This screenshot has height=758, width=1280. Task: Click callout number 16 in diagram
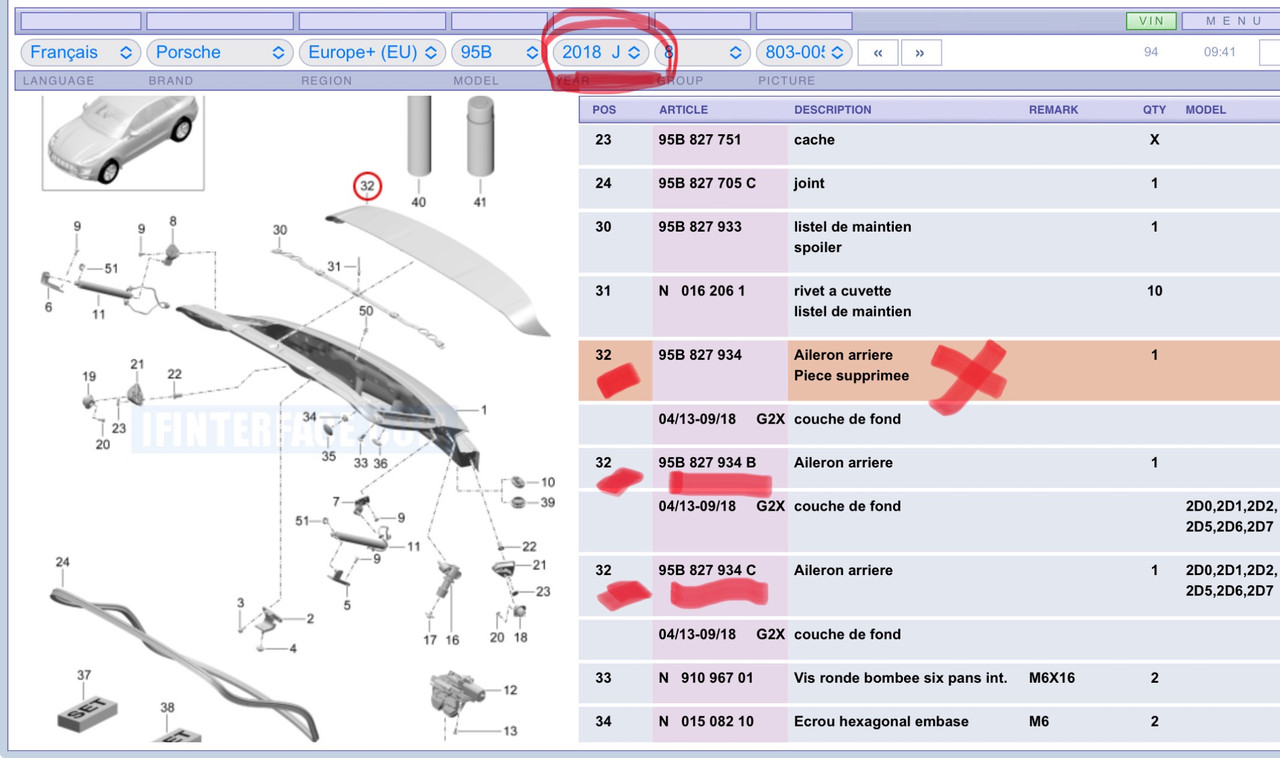[x=452, y=640]
